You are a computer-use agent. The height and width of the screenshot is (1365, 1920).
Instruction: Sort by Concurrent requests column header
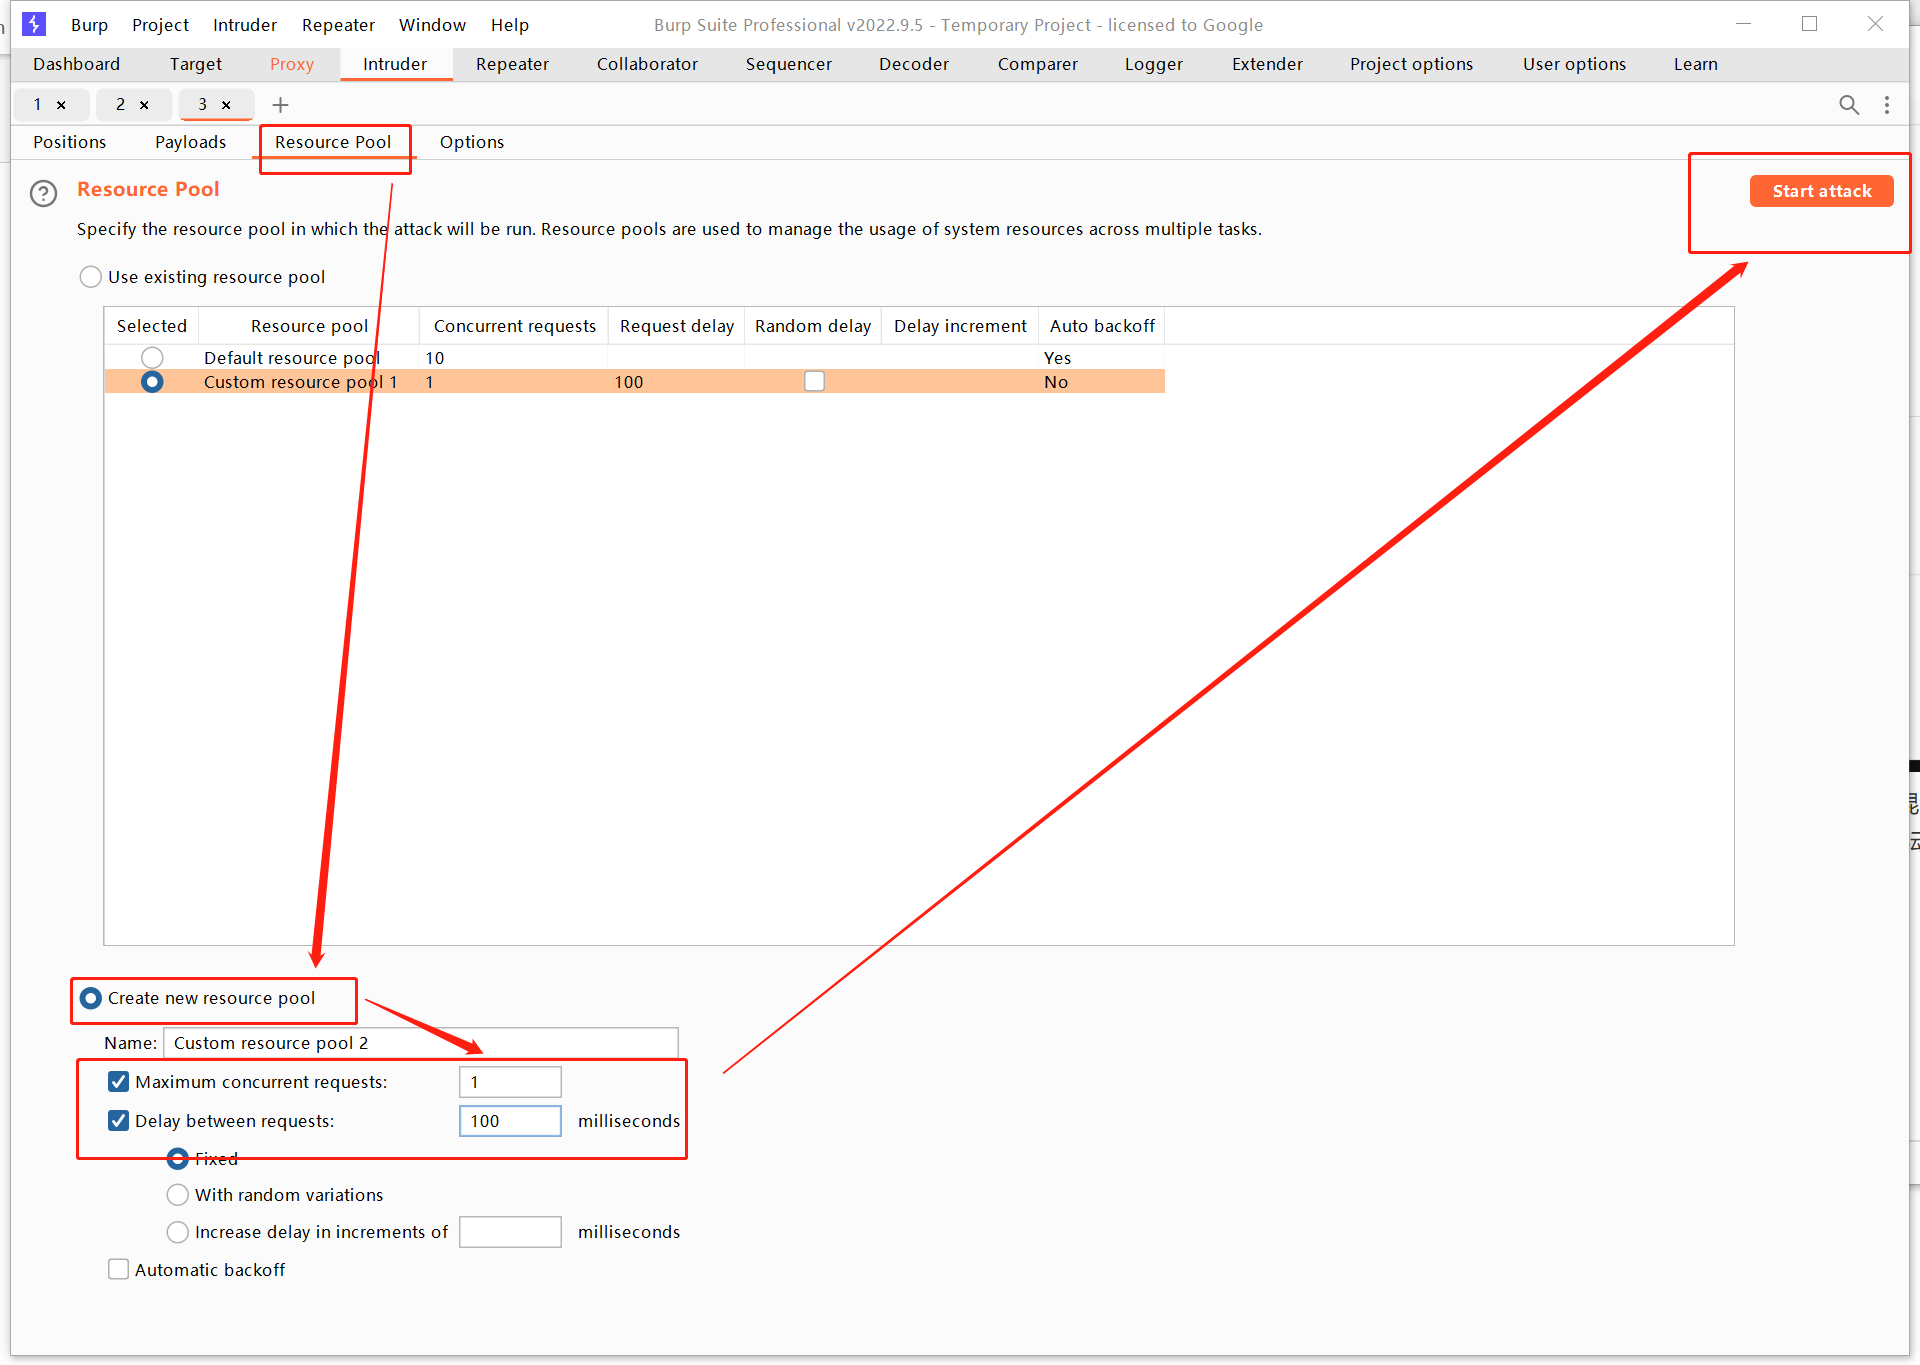coord(514,326)
